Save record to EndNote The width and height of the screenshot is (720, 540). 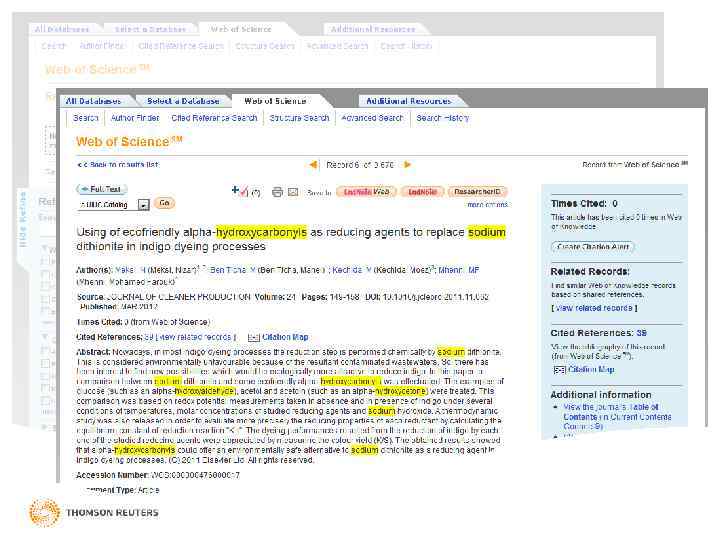click(422, 192)
